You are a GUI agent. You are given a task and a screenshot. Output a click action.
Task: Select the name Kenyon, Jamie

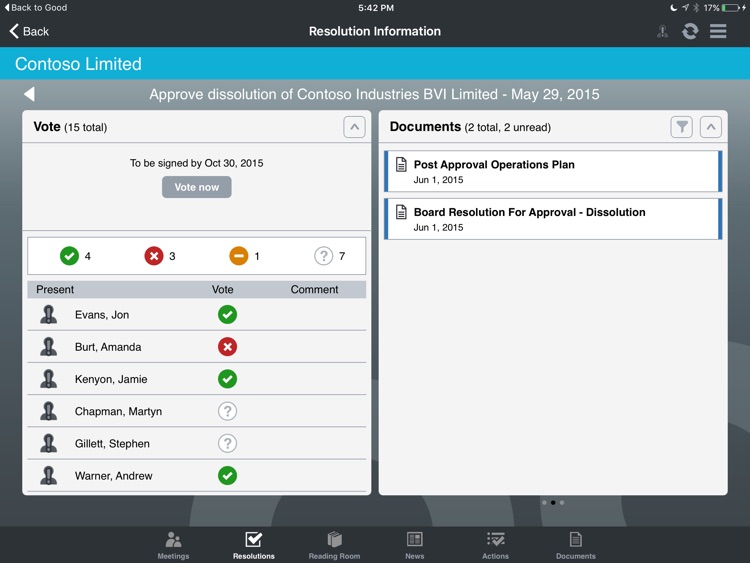(111, 379)
